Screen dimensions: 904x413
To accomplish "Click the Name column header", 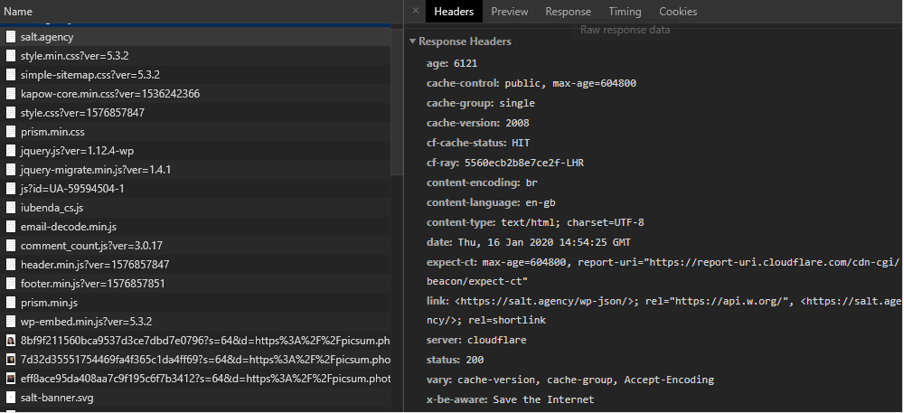I will (x=18, y=12).
